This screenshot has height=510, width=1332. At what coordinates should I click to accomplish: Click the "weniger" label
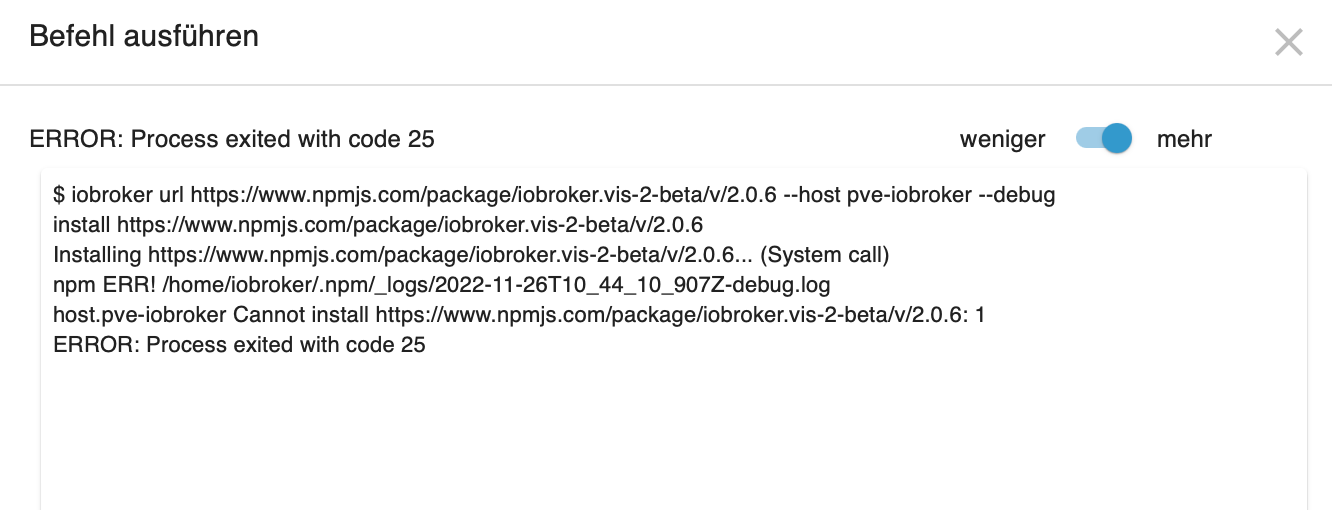coord(1002,140)
